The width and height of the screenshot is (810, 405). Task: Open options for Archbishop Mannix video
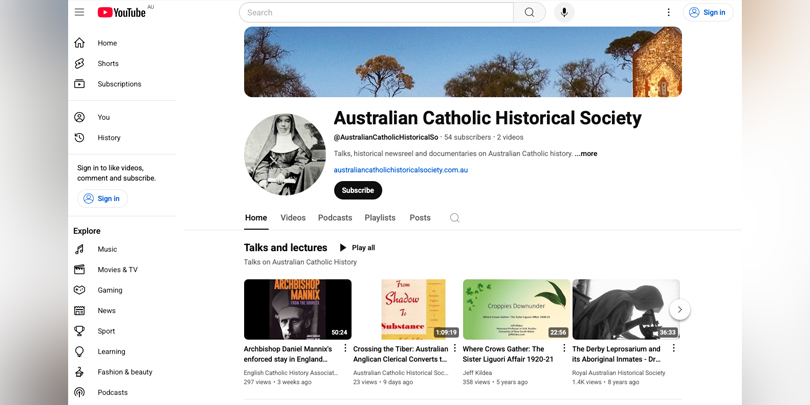(346, 348)
